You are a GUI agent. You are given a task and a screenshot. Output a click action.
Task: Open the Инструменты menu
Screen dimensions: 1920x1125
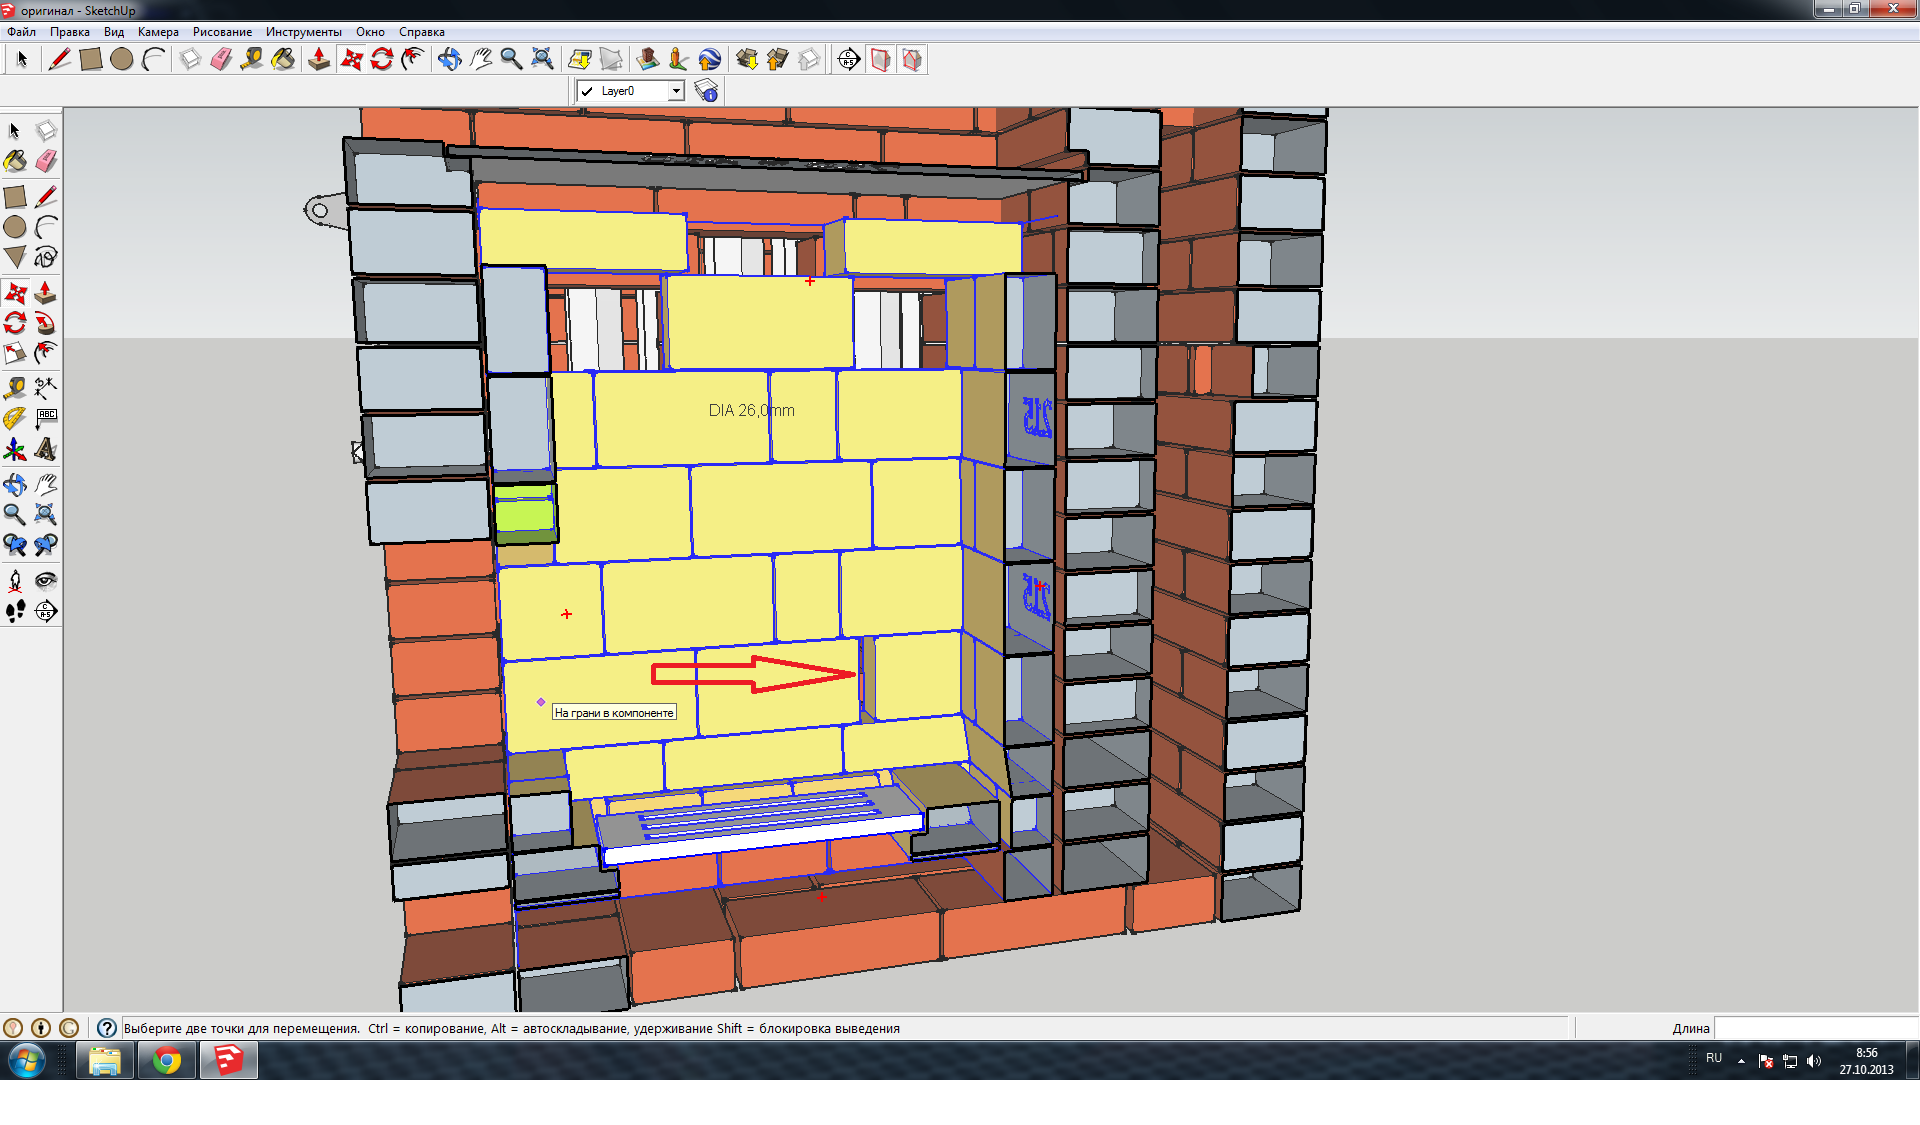pyautogui.click(x=303, y=32)
